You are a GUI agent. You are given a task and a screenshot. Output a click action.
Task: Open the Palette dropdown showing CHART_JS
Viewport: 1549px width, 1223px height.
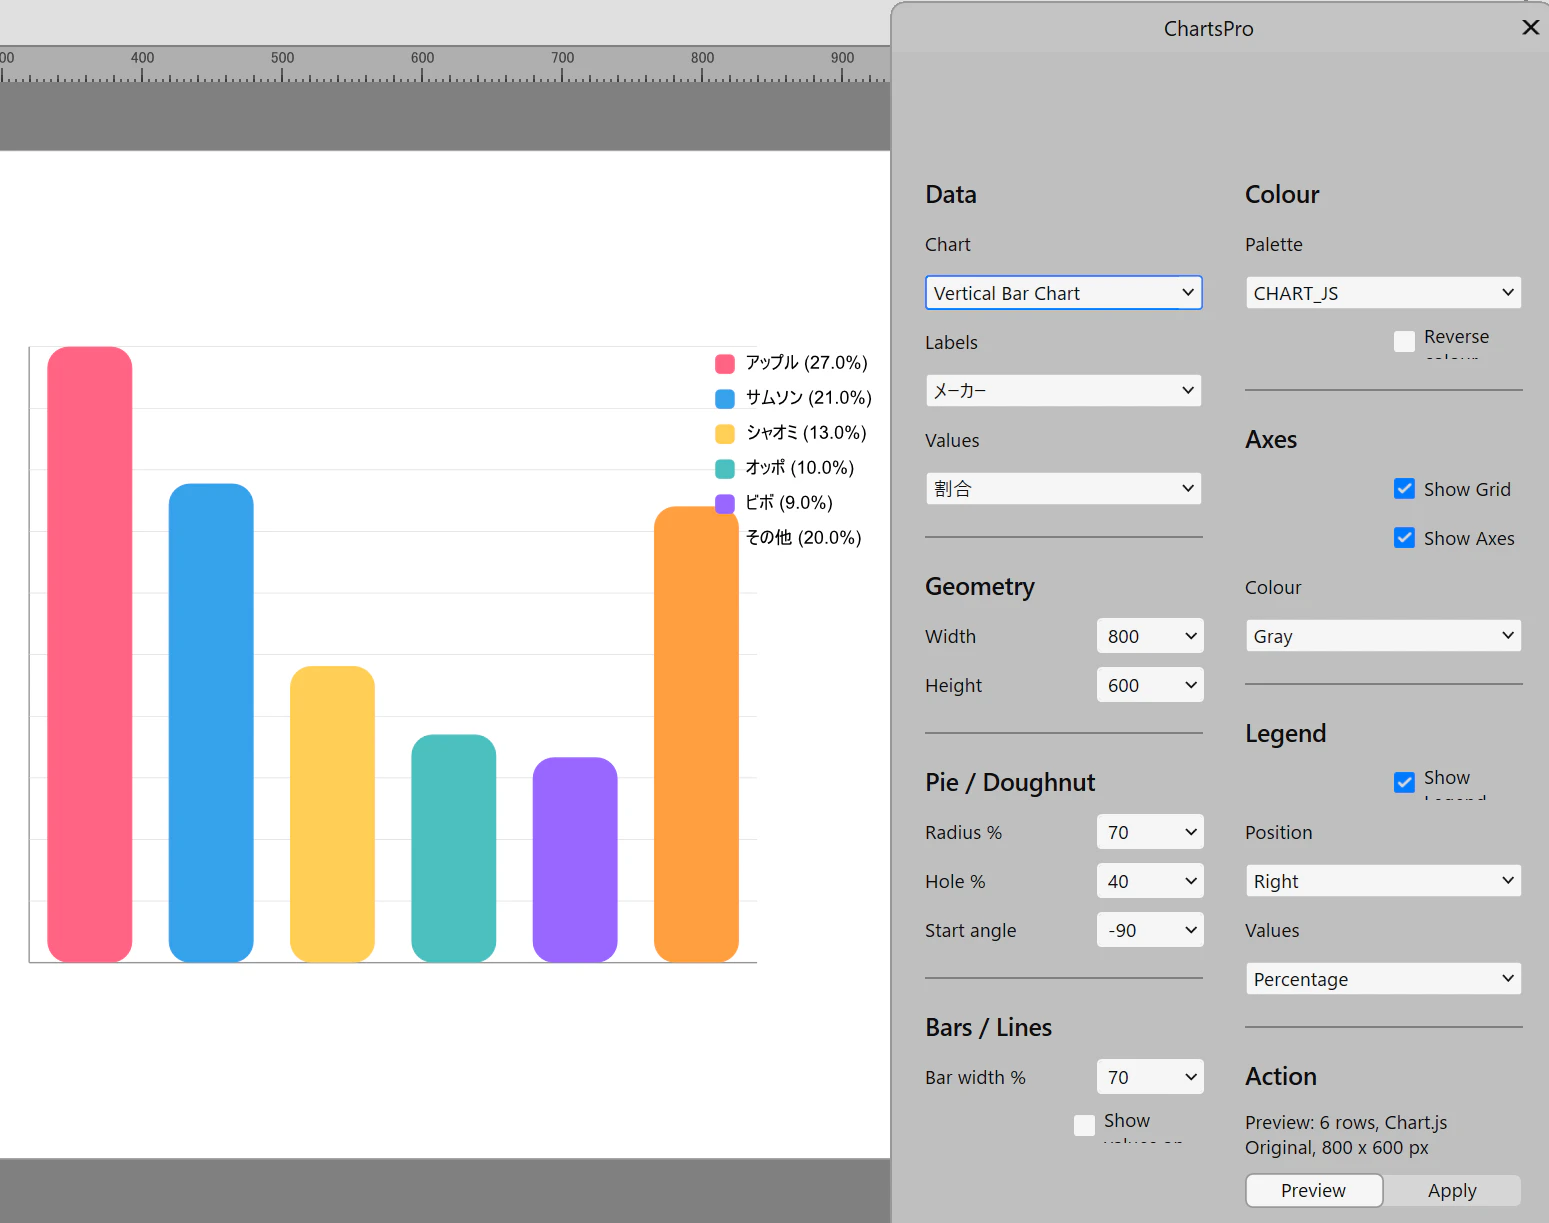[x=1383, y=293]
